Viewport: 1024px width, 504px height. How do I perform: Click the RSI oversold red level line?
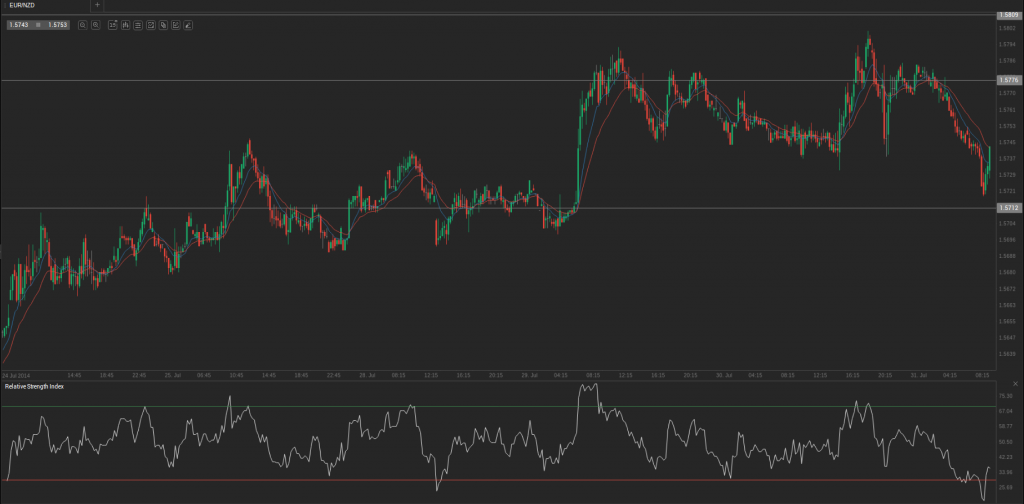500,481
